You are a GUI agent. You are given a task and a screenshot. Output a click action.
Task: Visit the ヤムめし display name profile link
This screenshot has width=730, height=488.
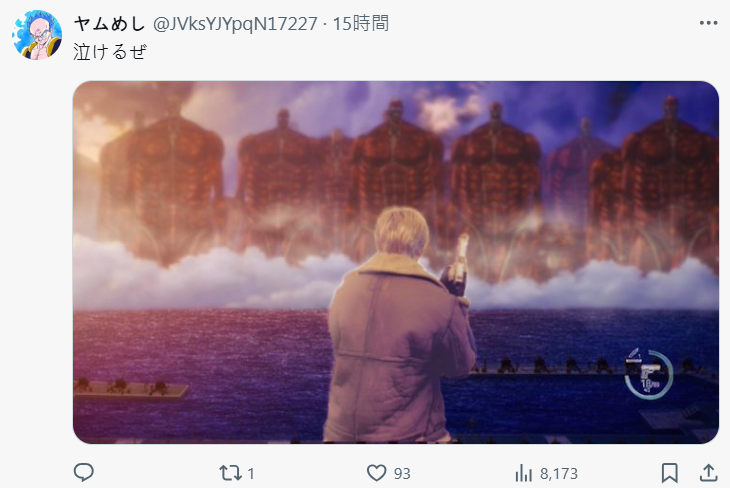109,23
